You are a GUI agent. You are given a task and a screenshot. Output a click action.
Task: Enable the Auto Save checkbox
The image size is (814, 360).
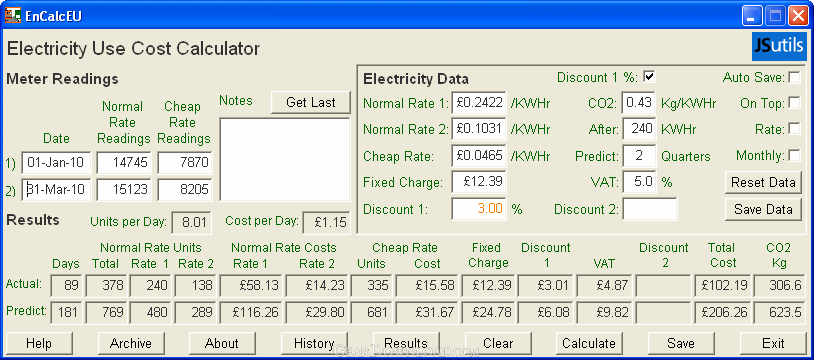tap(794, 77)
